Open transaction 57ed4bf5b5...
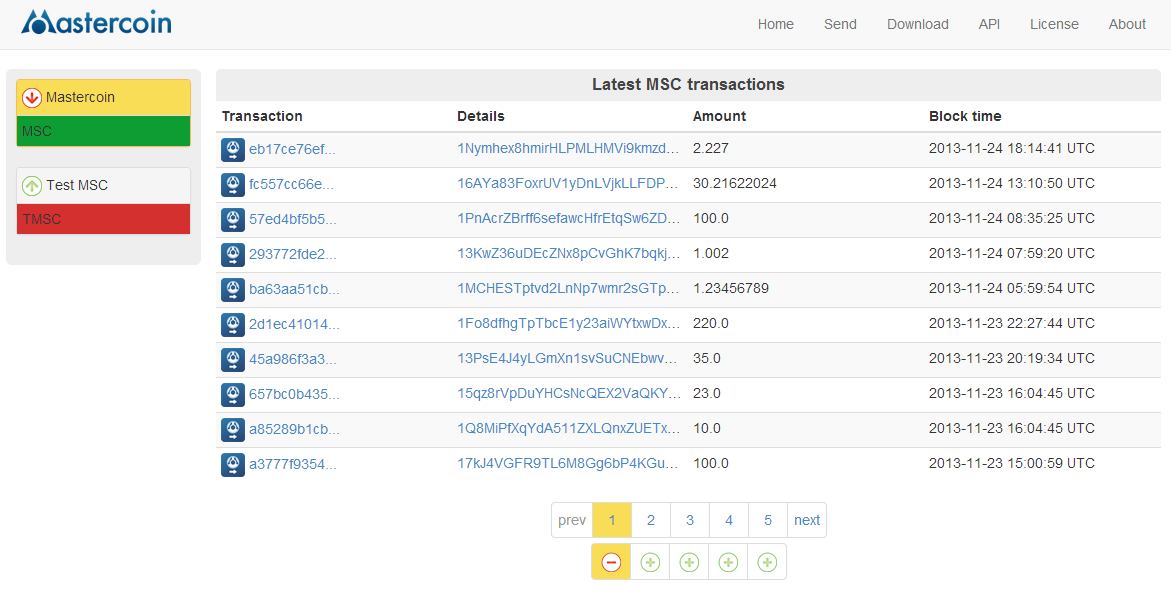The height and width of the screenshot is (591, 1171). coord(293,220)
